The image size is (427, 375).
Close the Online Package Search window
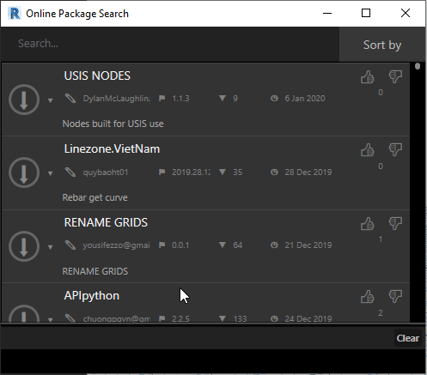point(405,13)
